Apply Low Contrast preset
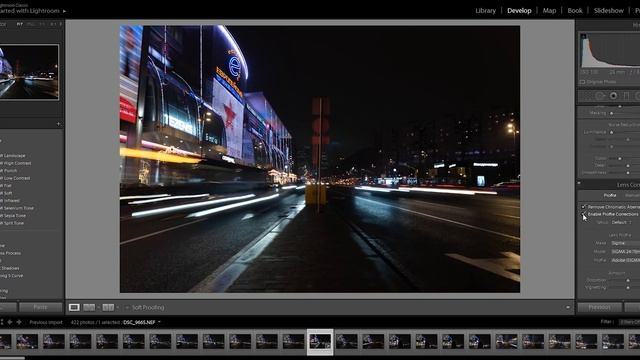The width and height of the screenshot is (640, 360). [15, 178]
